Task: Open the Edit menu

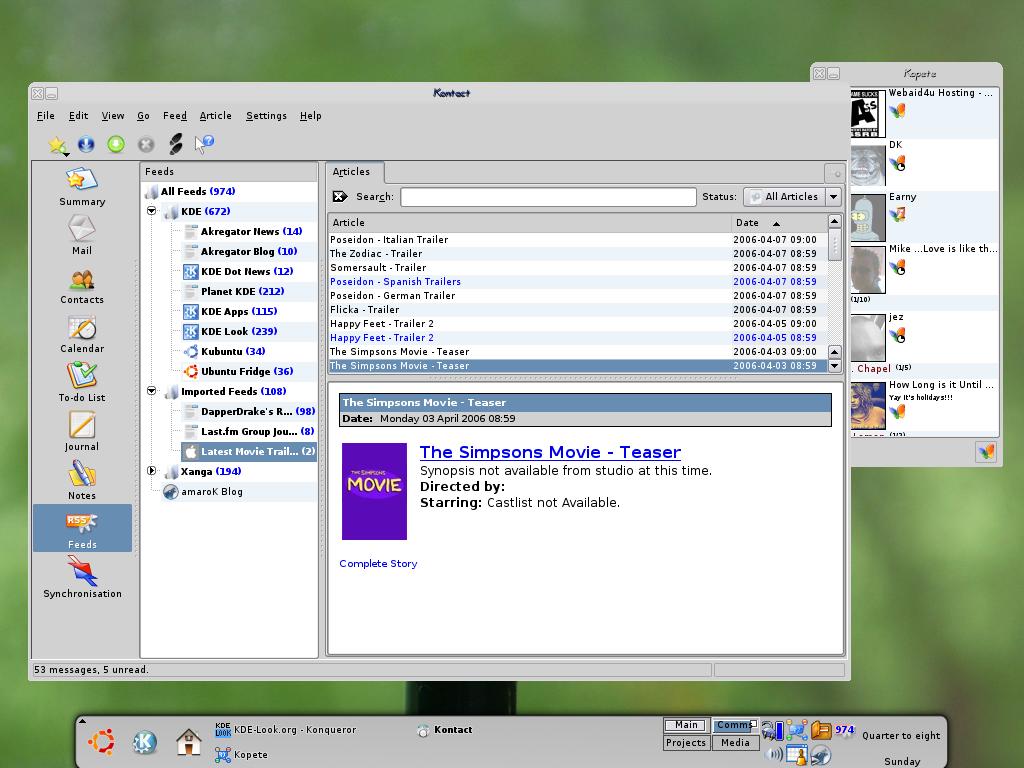Action: pyautogui.click(x=78, y=116)
